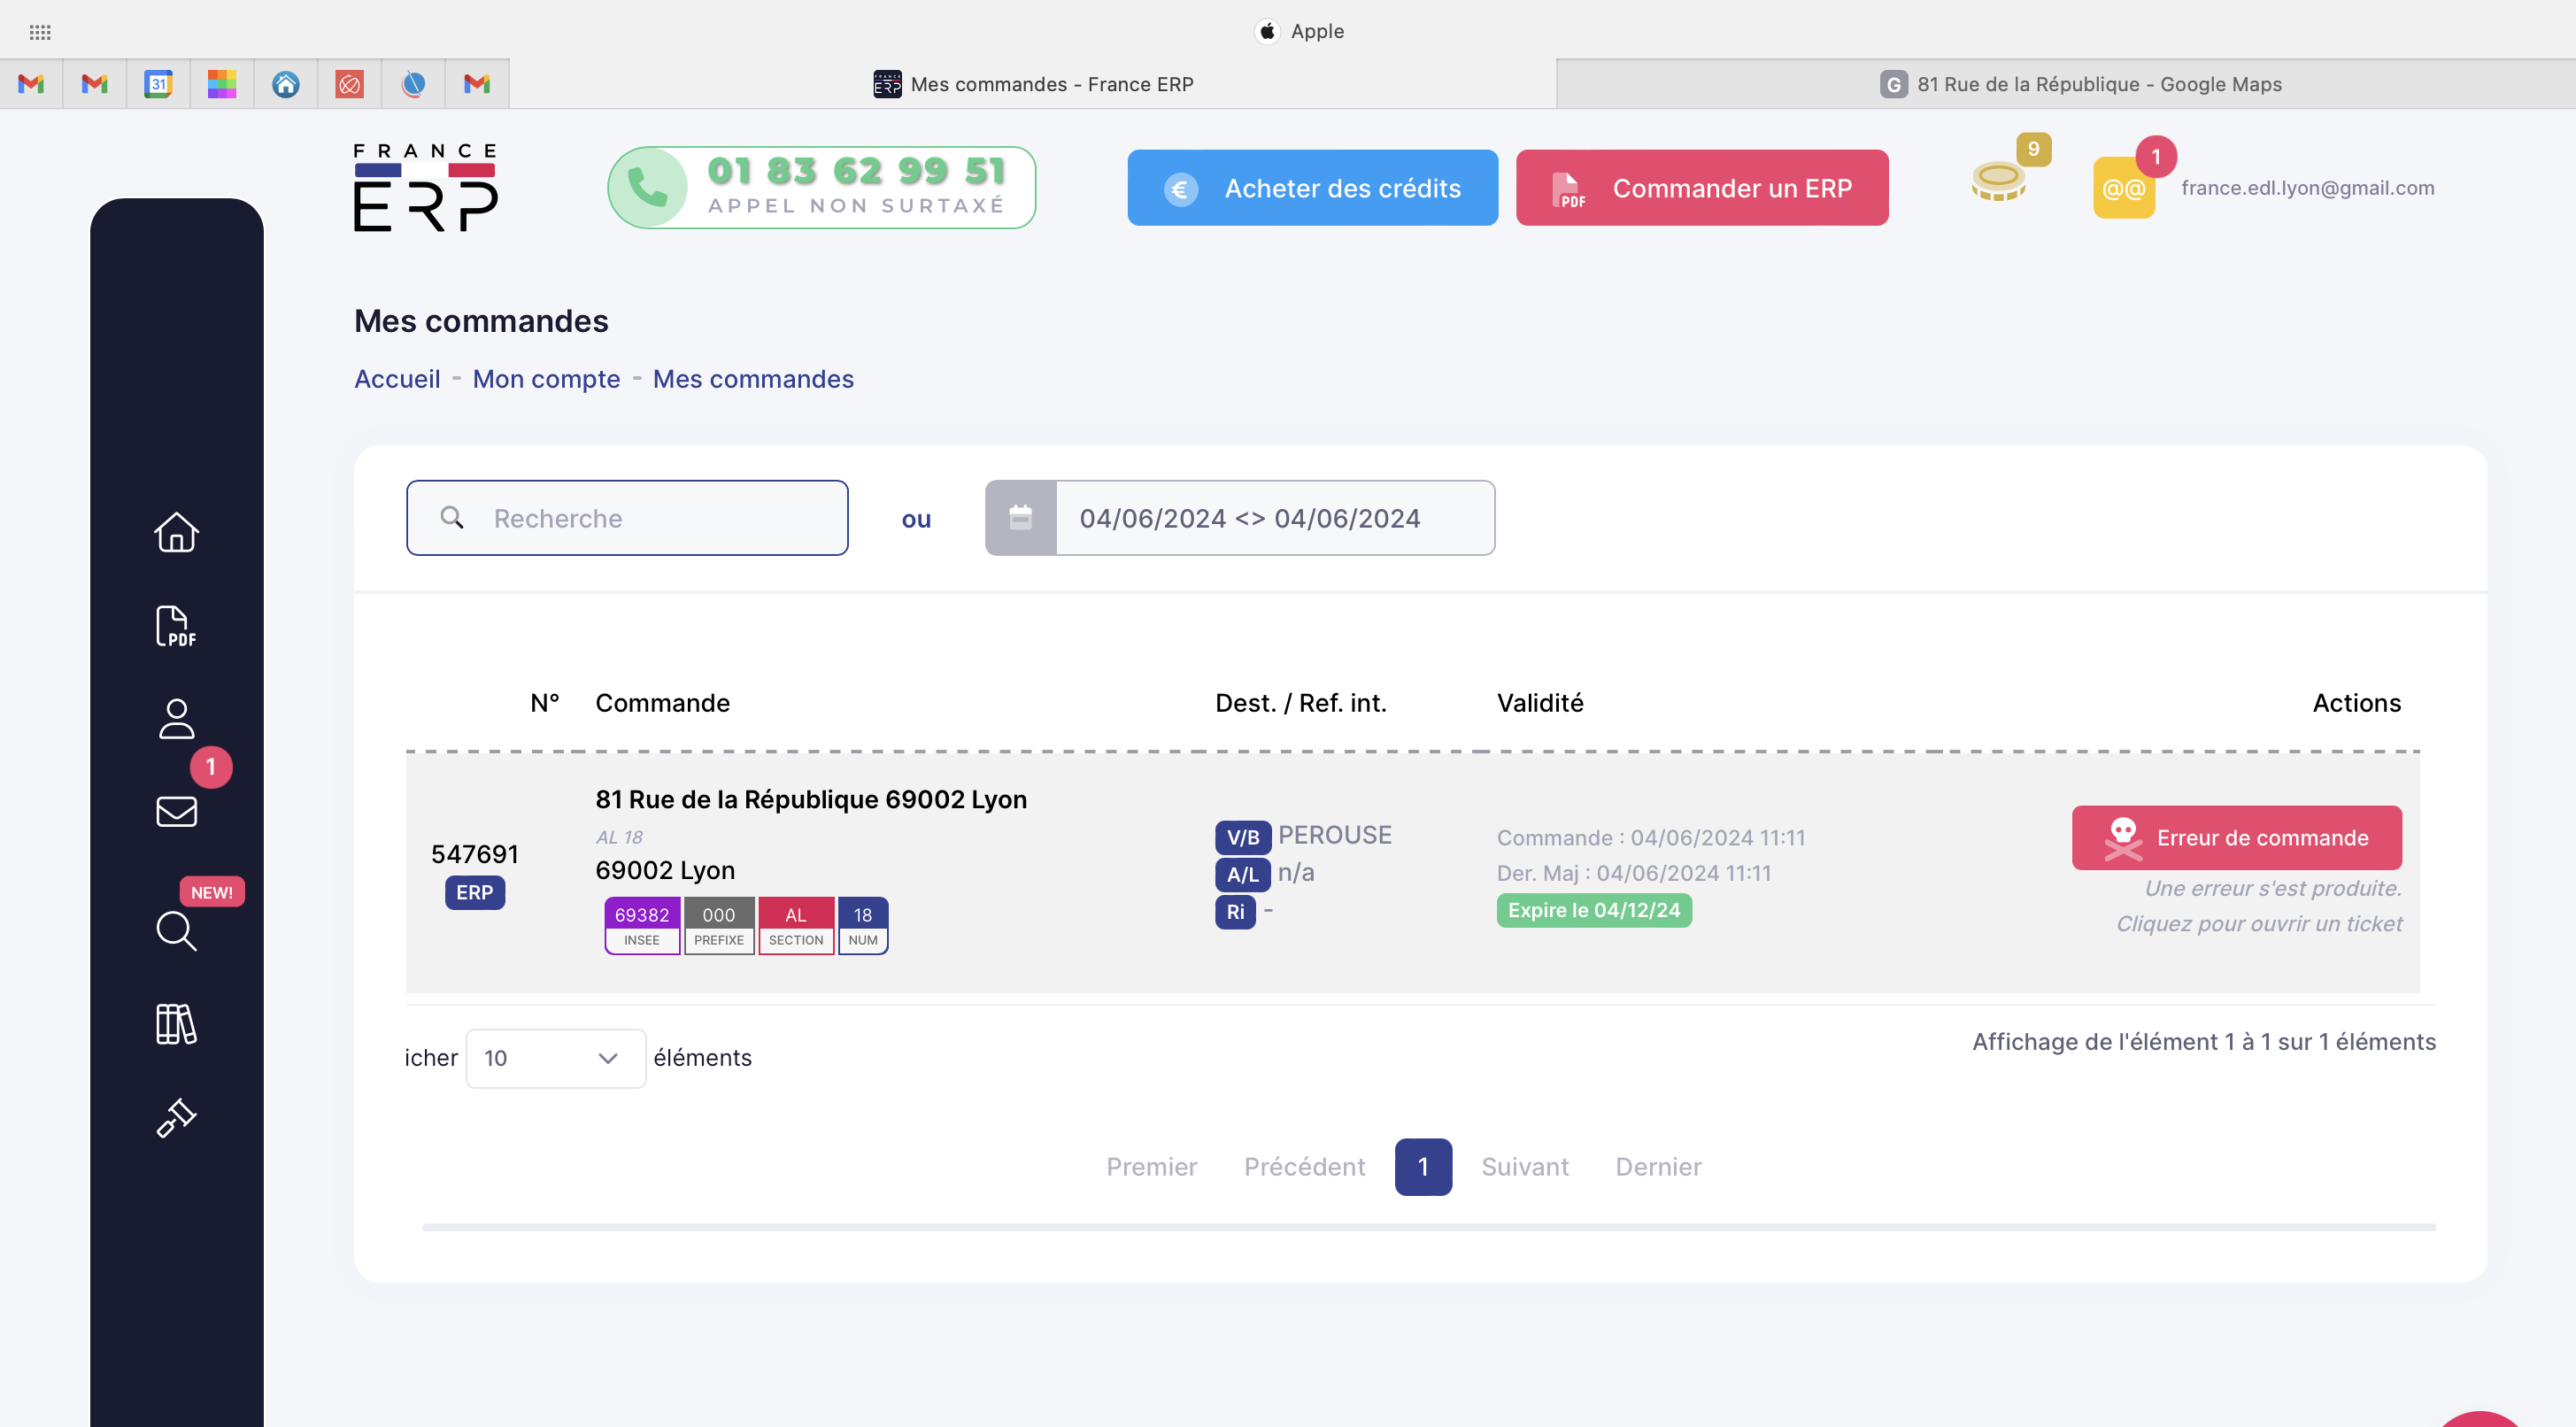Go to Mon compte breadcrumb link
Viewport: 2576px width, 1427px height.
coord(546,379)
